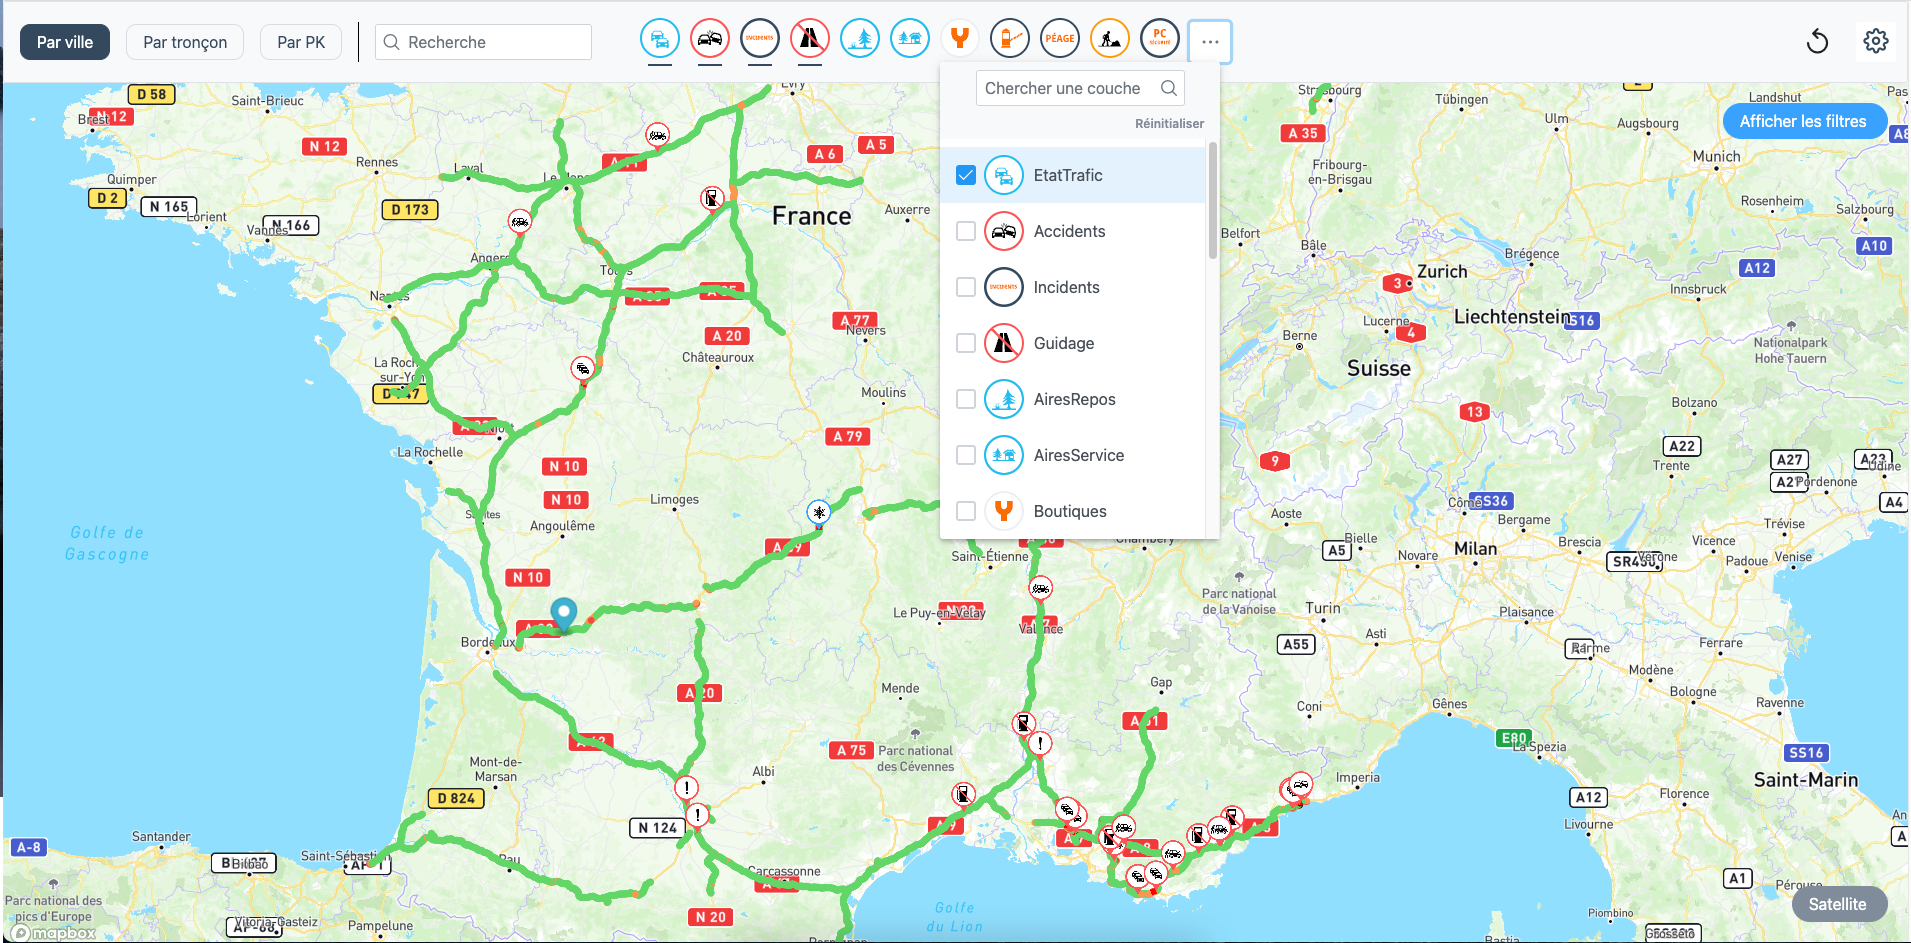Viewport: 1911px width, 943px height.
Task: Select the roadworks worker icon
Action: coord(1110,40)
